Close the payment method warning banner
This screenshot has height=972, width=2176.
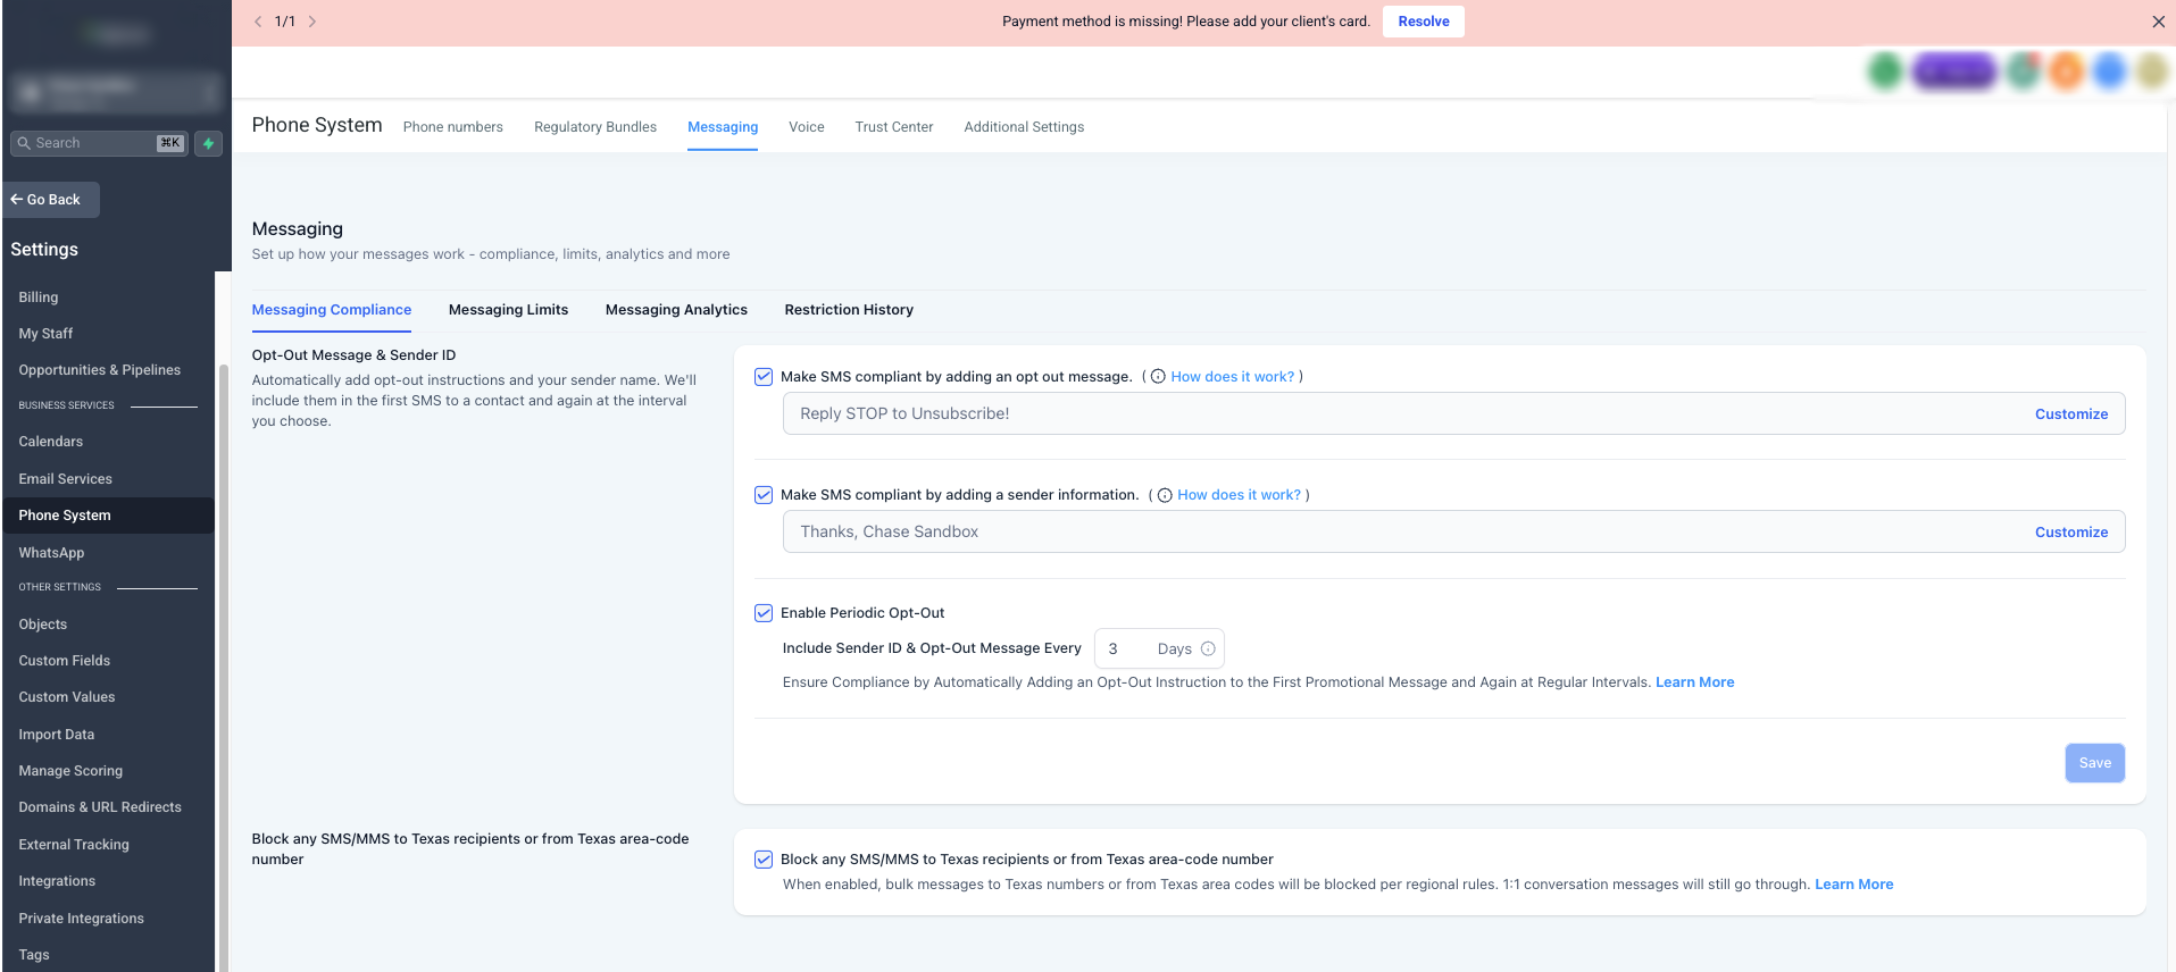[x=2158, y=21]
